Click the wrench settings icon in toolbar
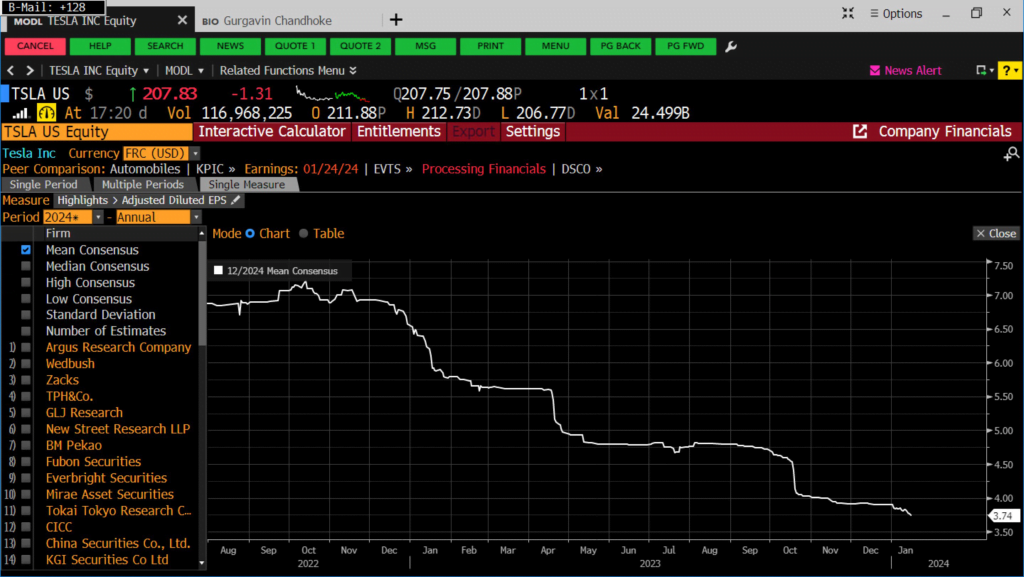Image resolution: width=1024 pixels, height=577 pixels. click(731, 46)
